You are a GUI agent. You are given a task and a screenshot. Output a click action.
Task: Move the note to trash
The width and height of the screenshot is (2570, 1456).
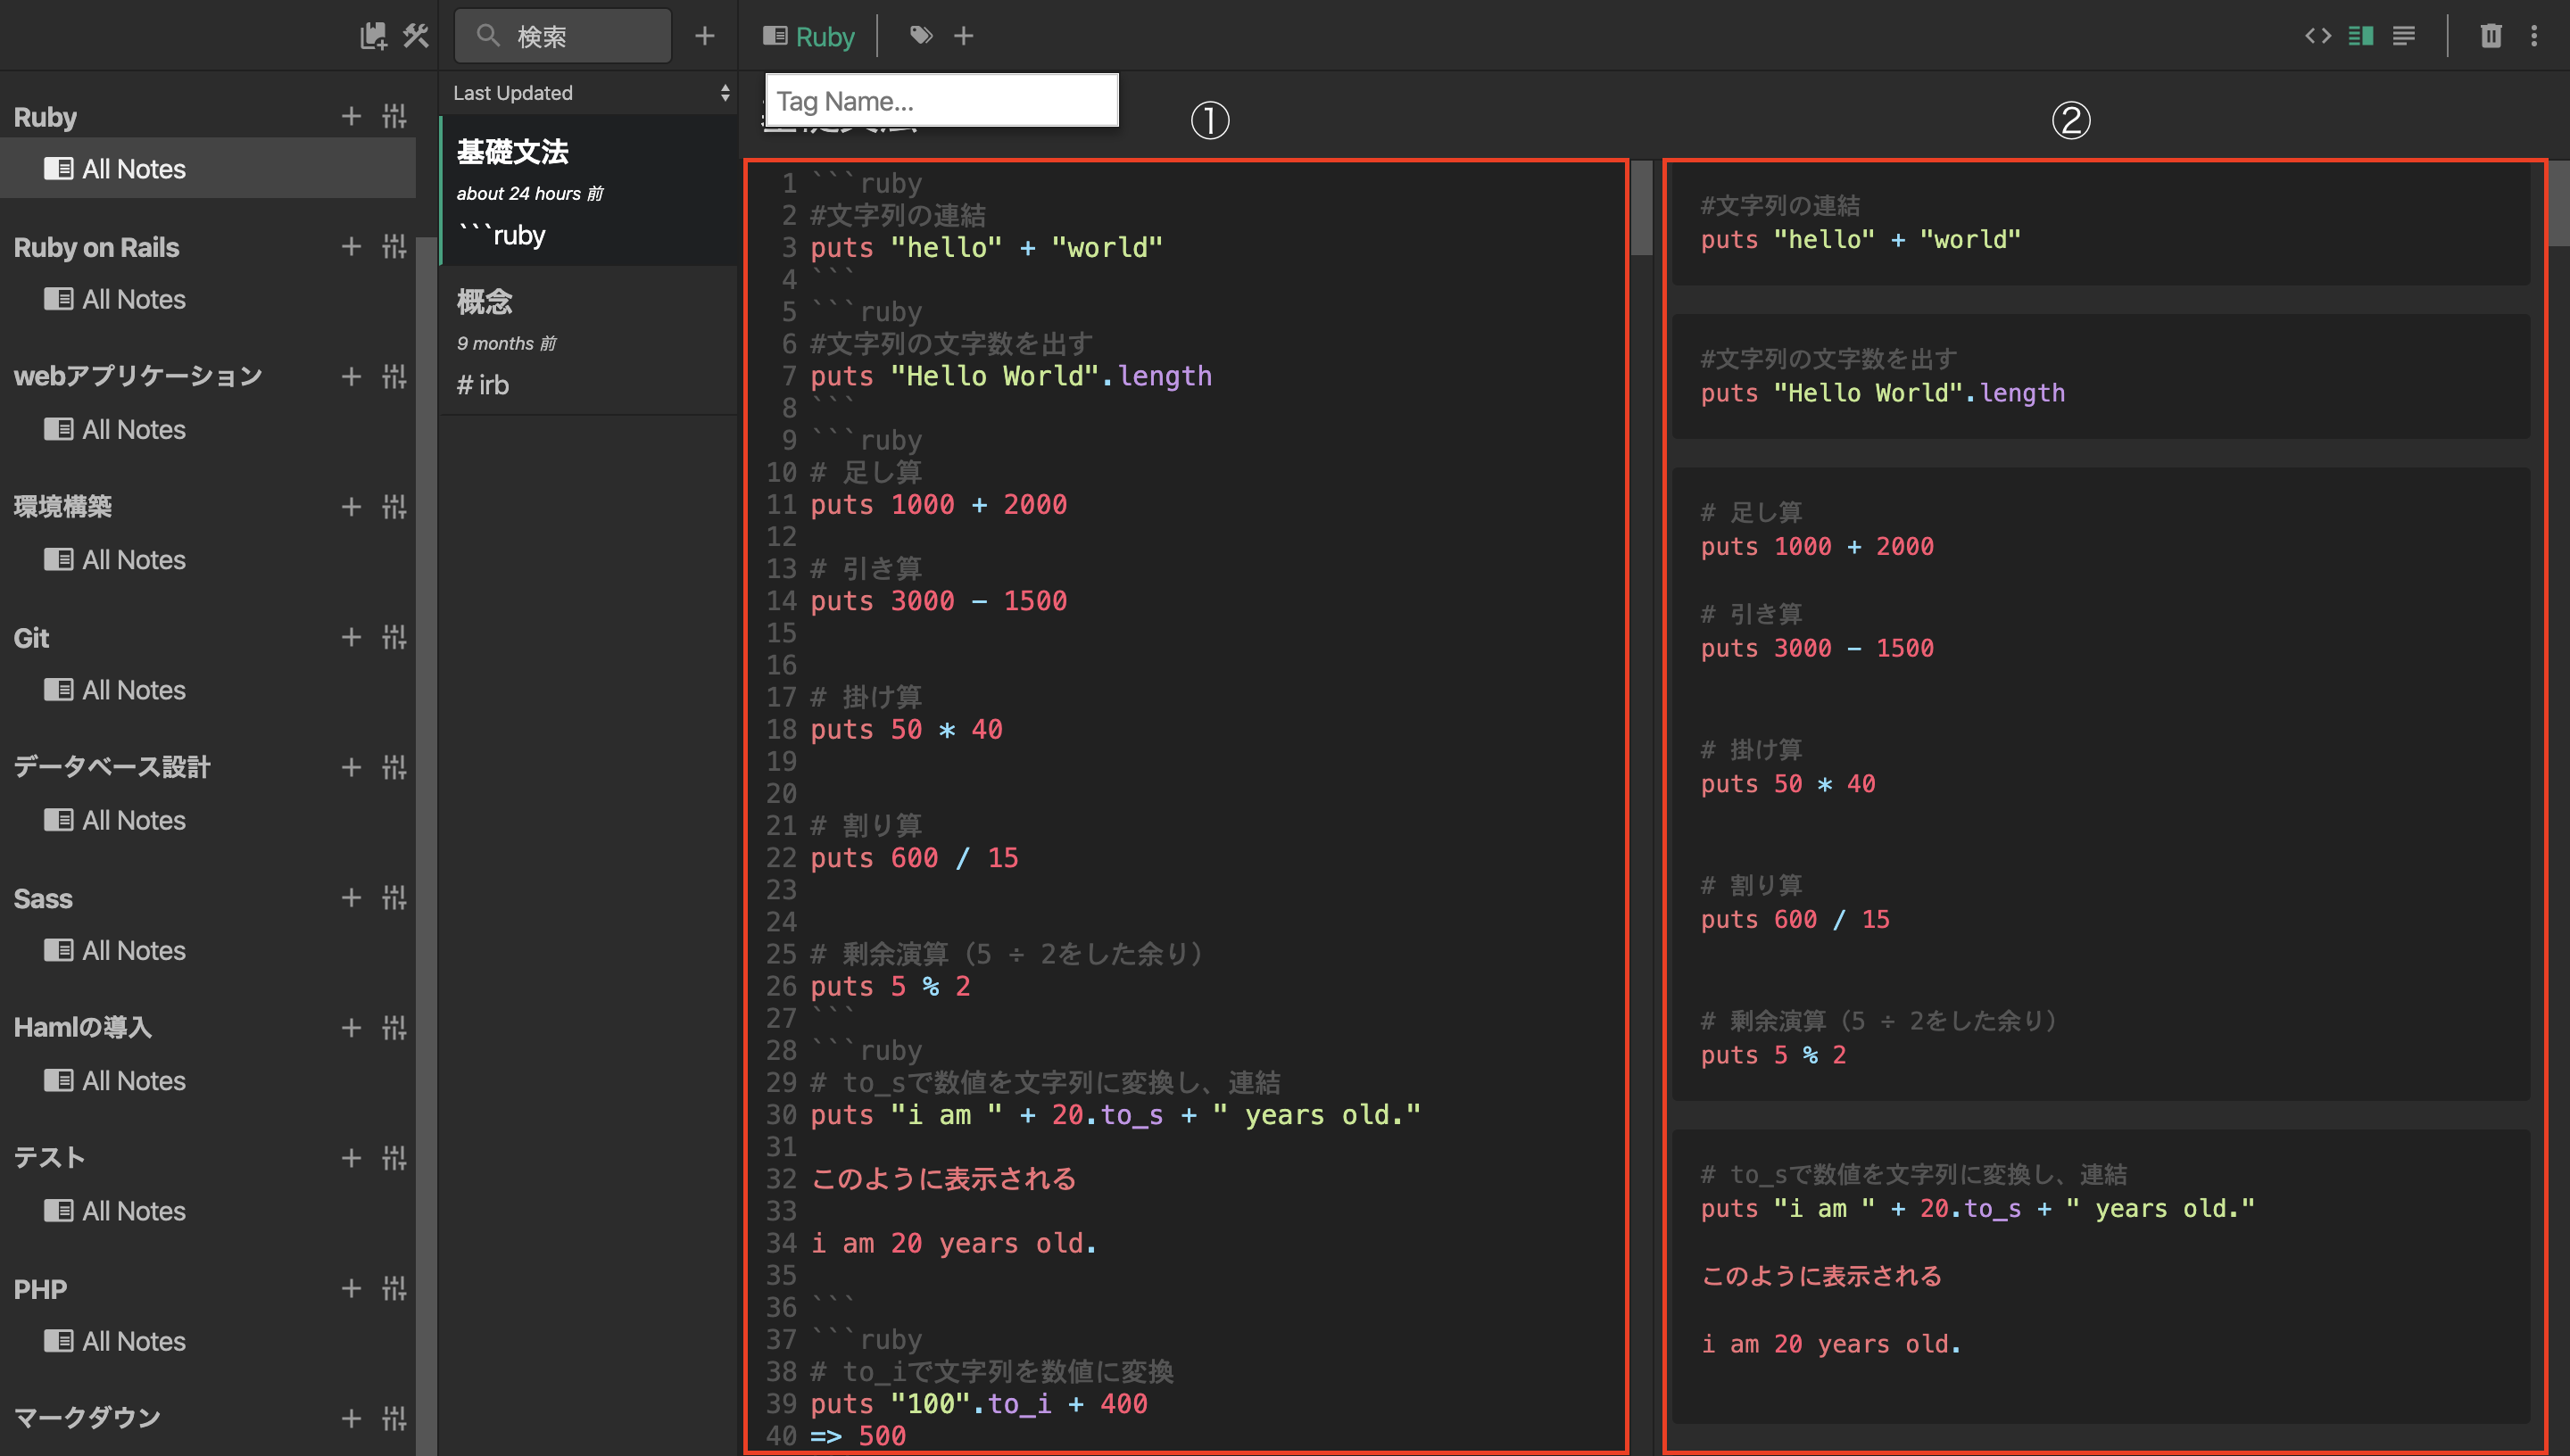[2490, 36]
